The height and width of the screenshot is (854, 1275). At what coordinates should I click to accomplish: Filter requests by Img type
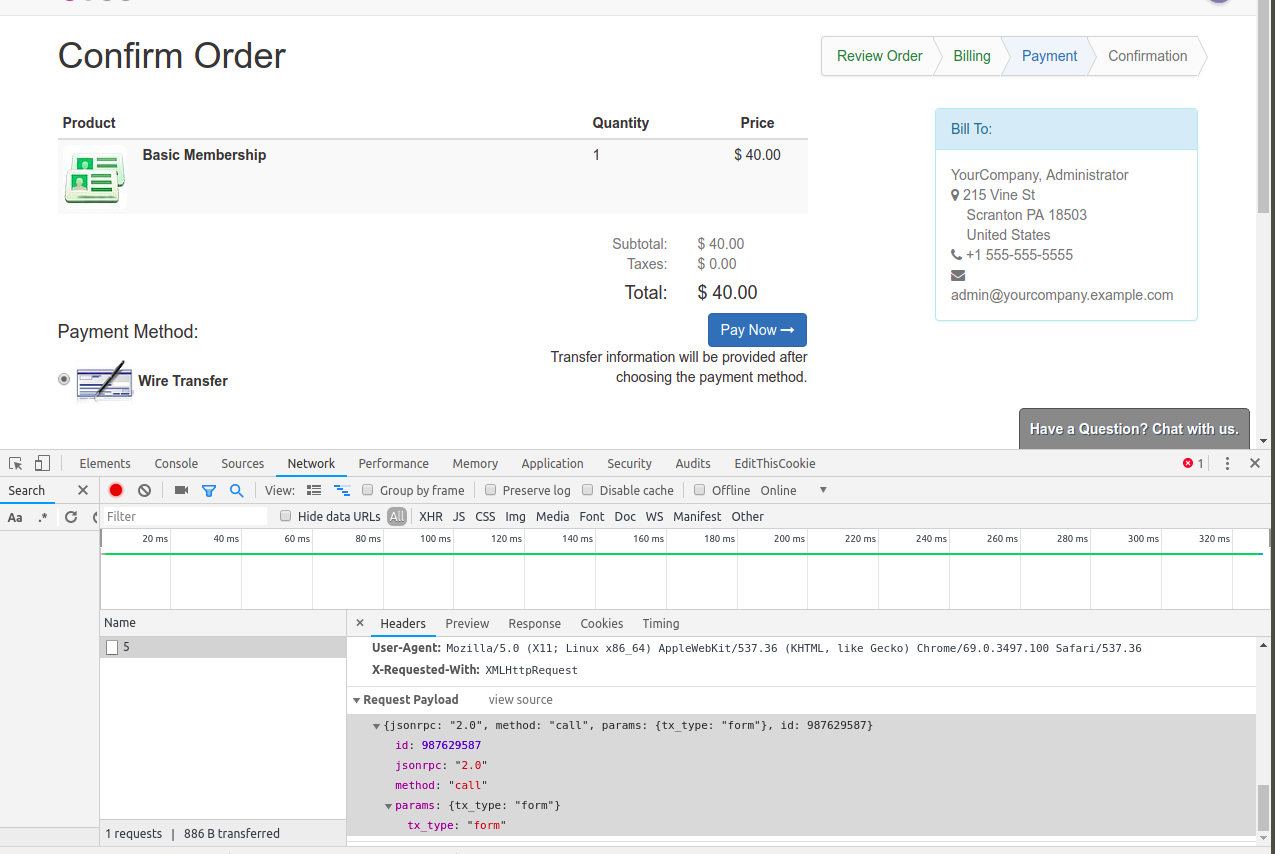[x=515, y=516]
